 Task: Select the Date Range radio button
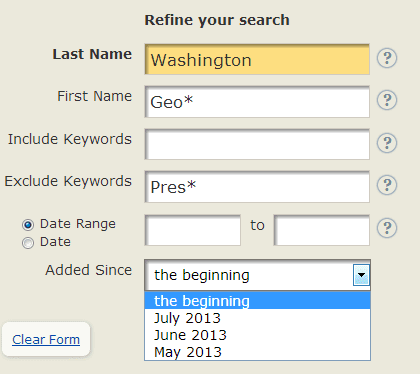28,225
